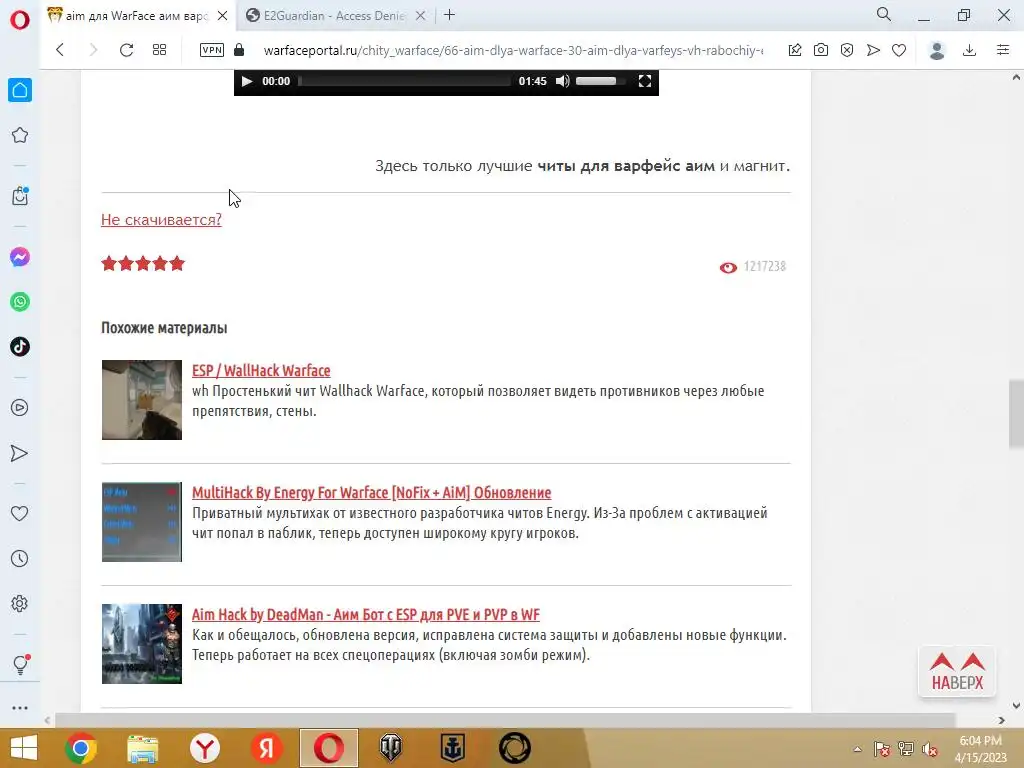Open the Easy Setup sliders icon

coord(1003,50)
